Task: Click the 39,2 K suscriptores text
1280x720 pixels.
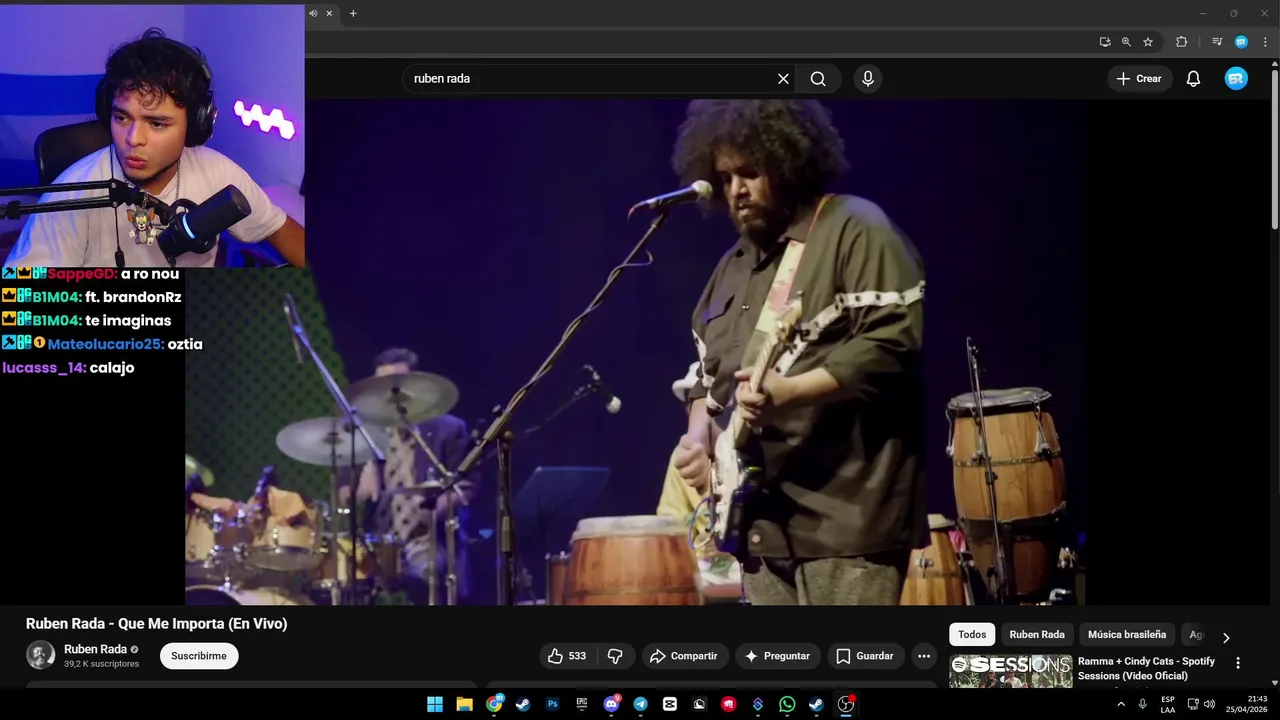Action: point(101,664)
